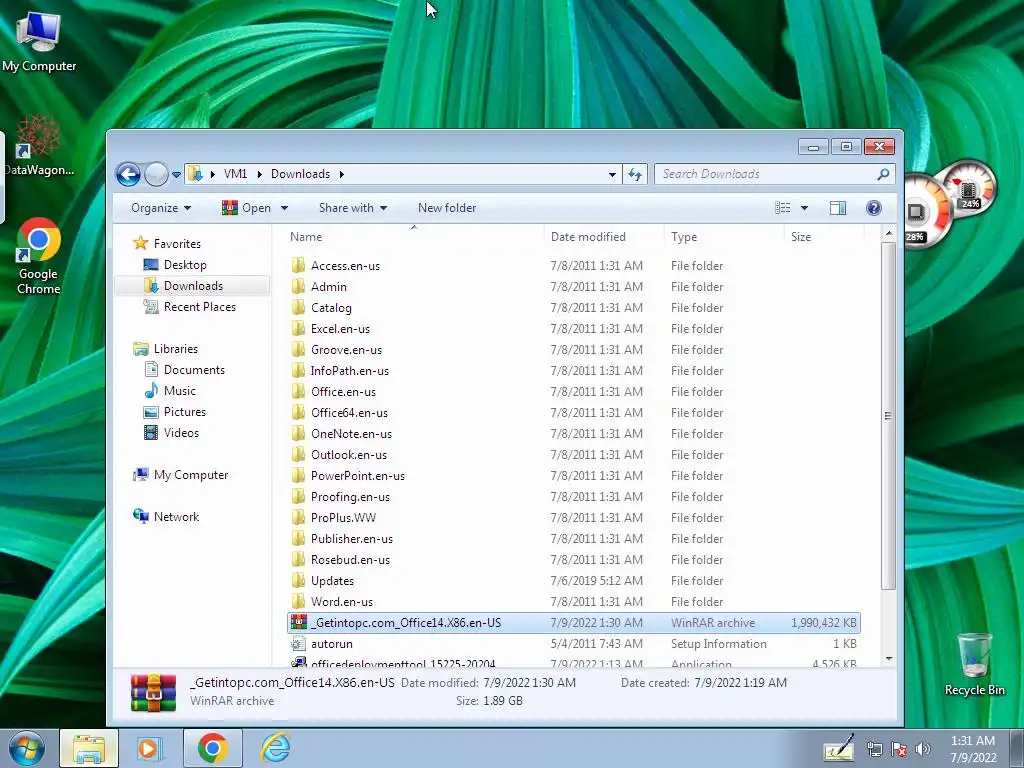Viewport: 1024px width, 768px height.
Task: Select My Computer in navigation pane
Action: tap(191, 475)
